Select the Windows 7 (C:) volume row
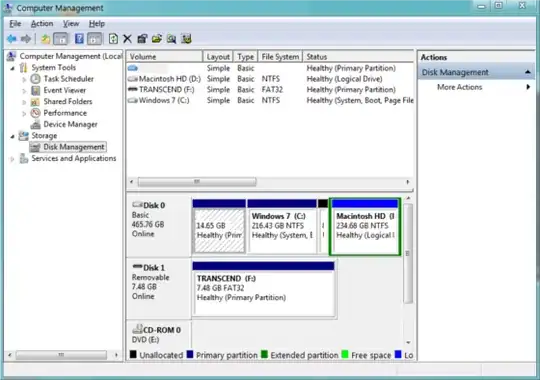 coord(270,100)
